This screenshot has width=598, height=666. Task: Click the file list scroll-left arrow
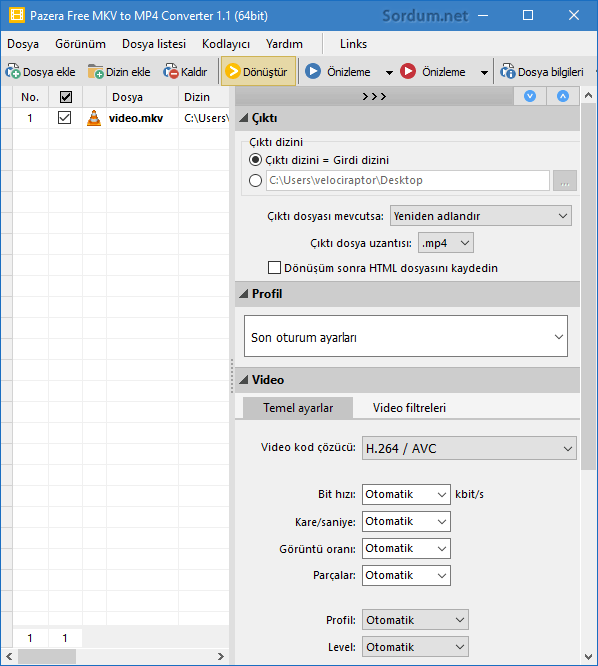tap(9, 656)
